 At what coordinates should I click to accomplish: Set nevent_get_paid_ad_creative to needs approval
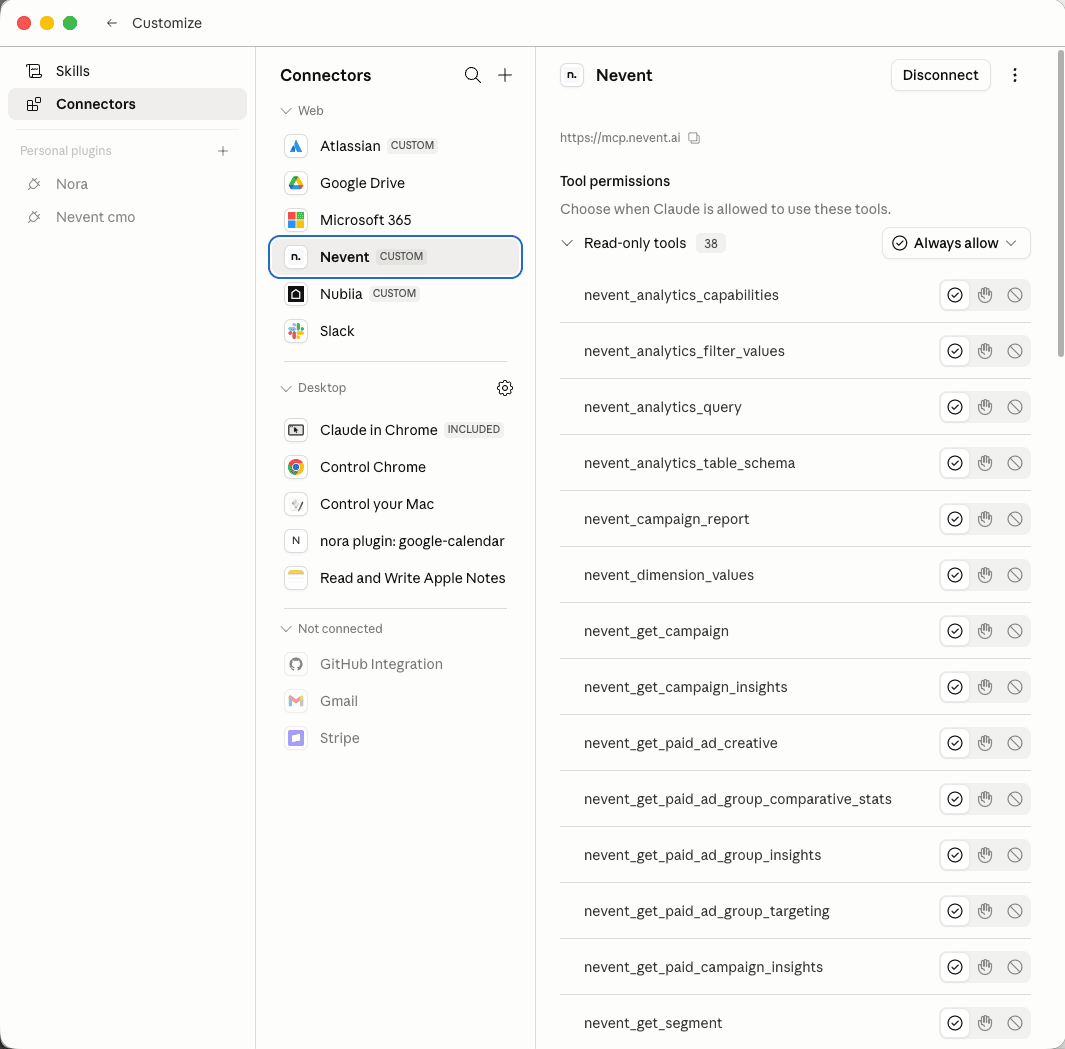(985, 743)
